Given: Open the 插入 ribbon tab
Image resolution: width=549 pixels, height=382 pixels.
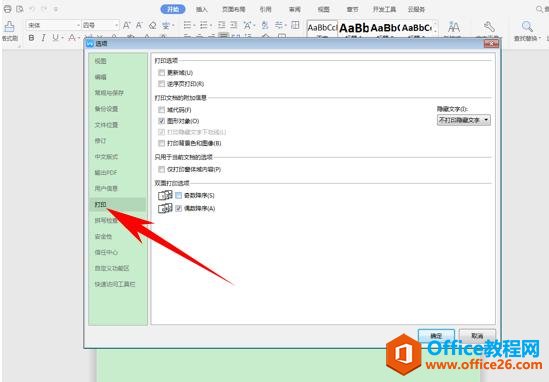Looking at the screenshot, I should click(x=202, y=9).
